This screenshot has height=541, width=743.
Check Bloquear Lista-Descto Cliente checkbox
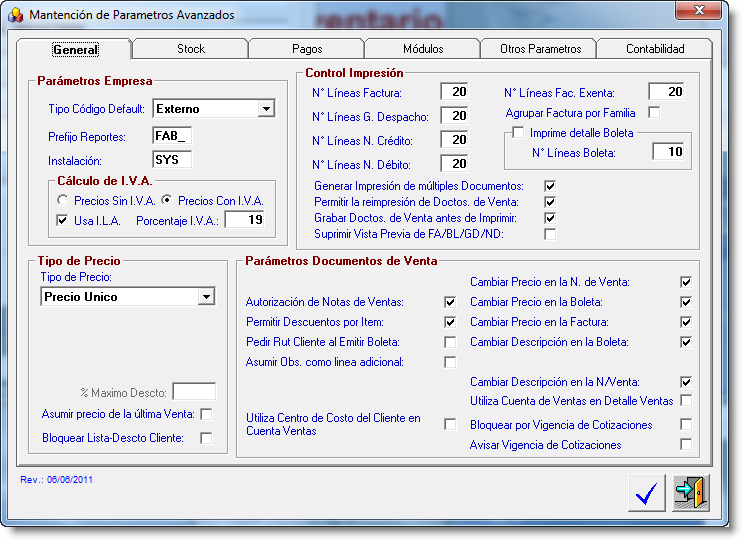206,438
